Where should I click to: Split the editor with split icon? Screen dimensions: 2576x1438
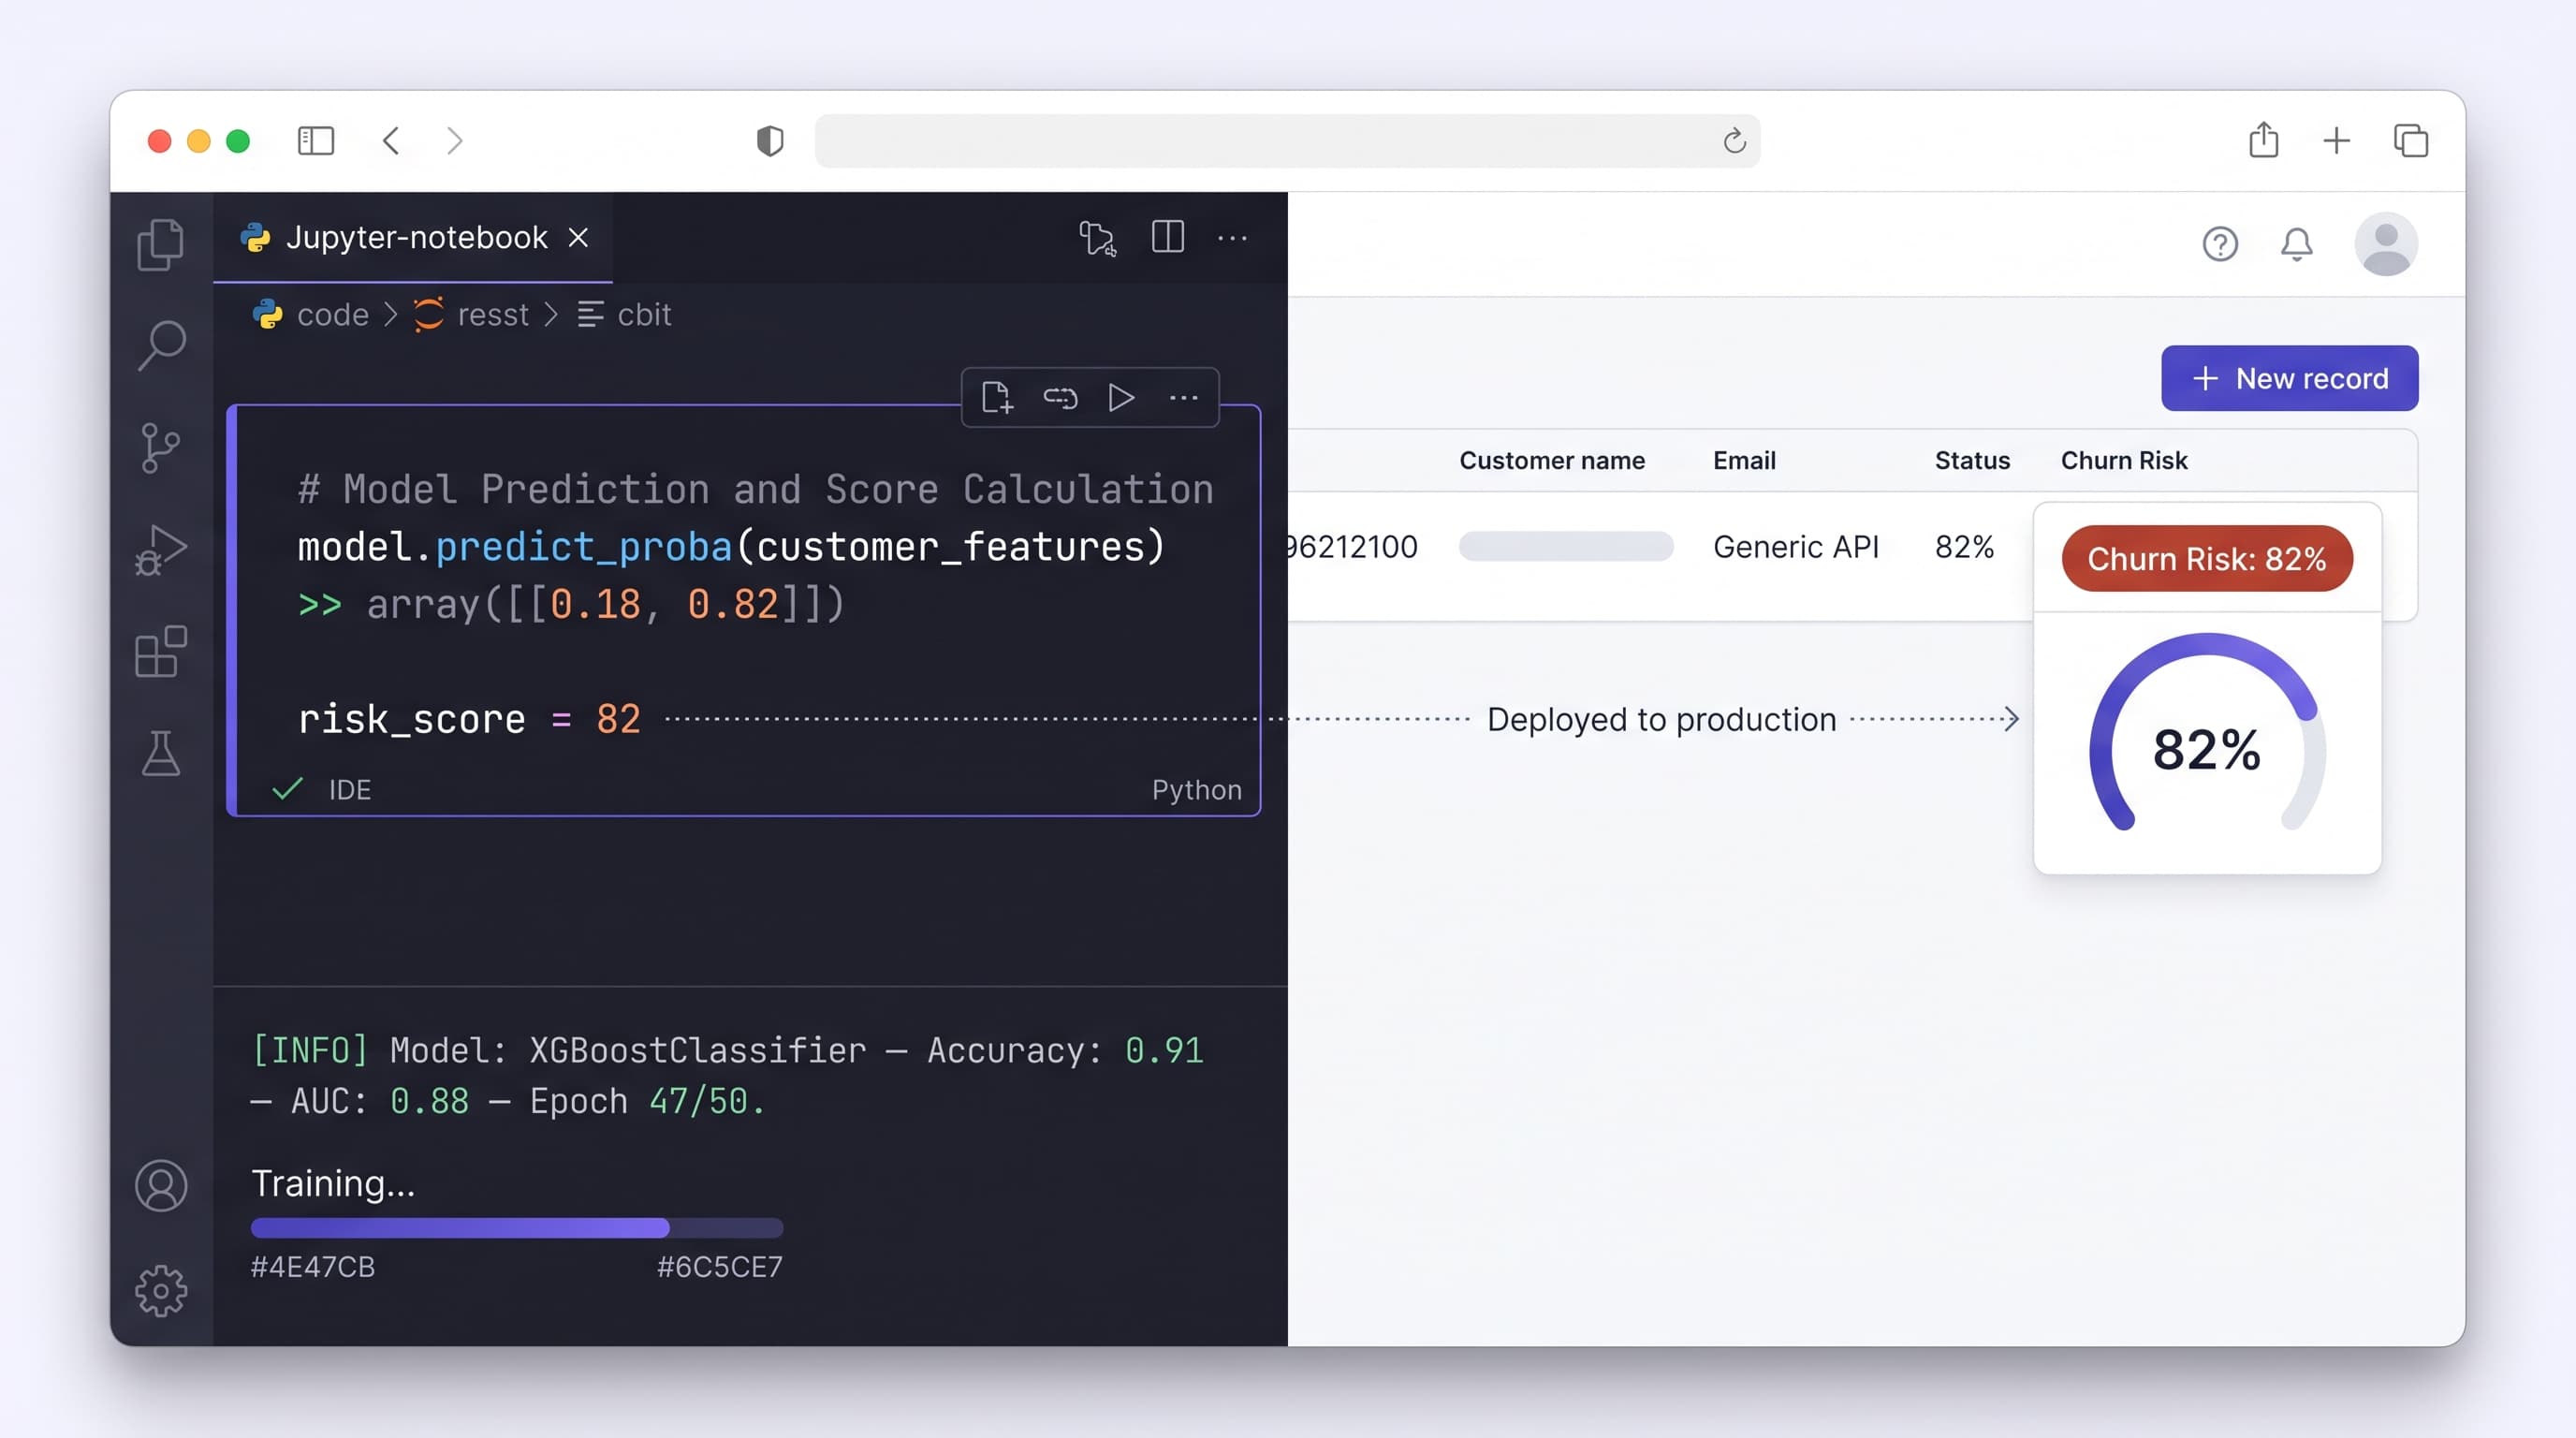click(1167, 237)
